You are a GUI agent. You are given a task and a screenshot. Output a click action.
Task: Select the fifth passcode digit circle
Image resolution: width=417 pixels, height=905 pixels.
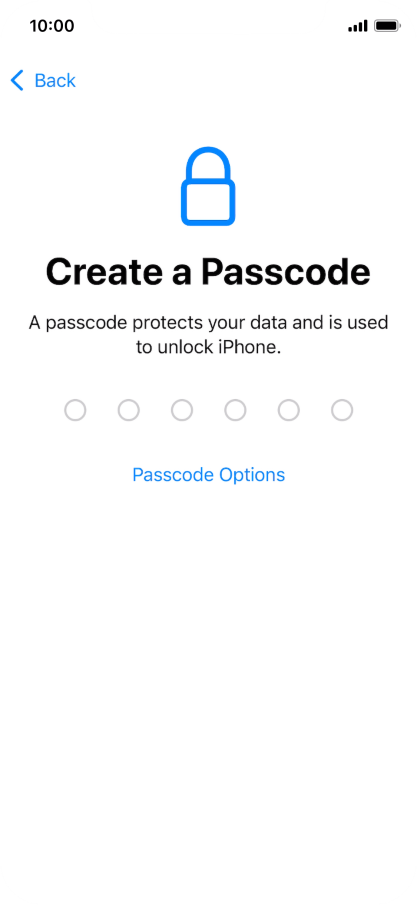(x=289, y=410)
